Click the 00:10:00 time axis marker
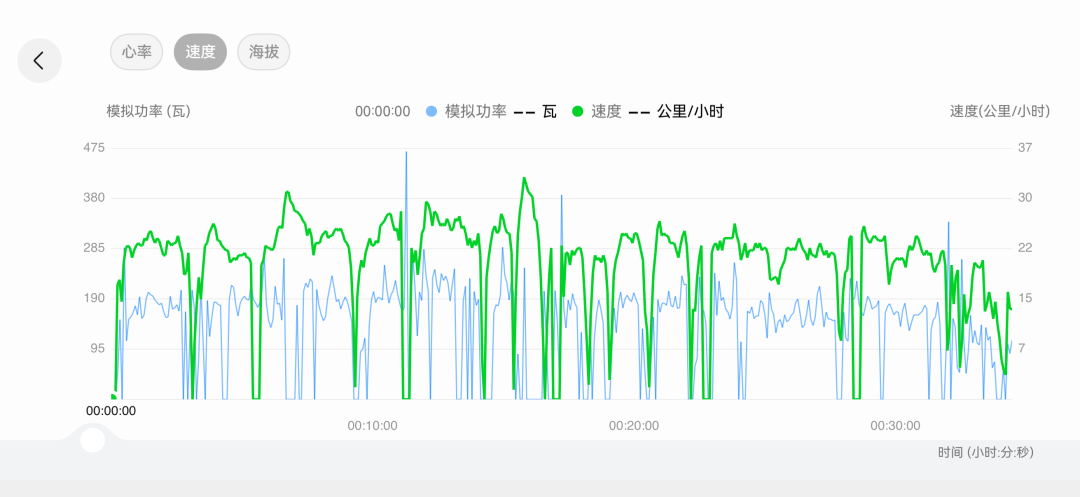This screenshot has width=1080, height=497. (x=372, y=425)
